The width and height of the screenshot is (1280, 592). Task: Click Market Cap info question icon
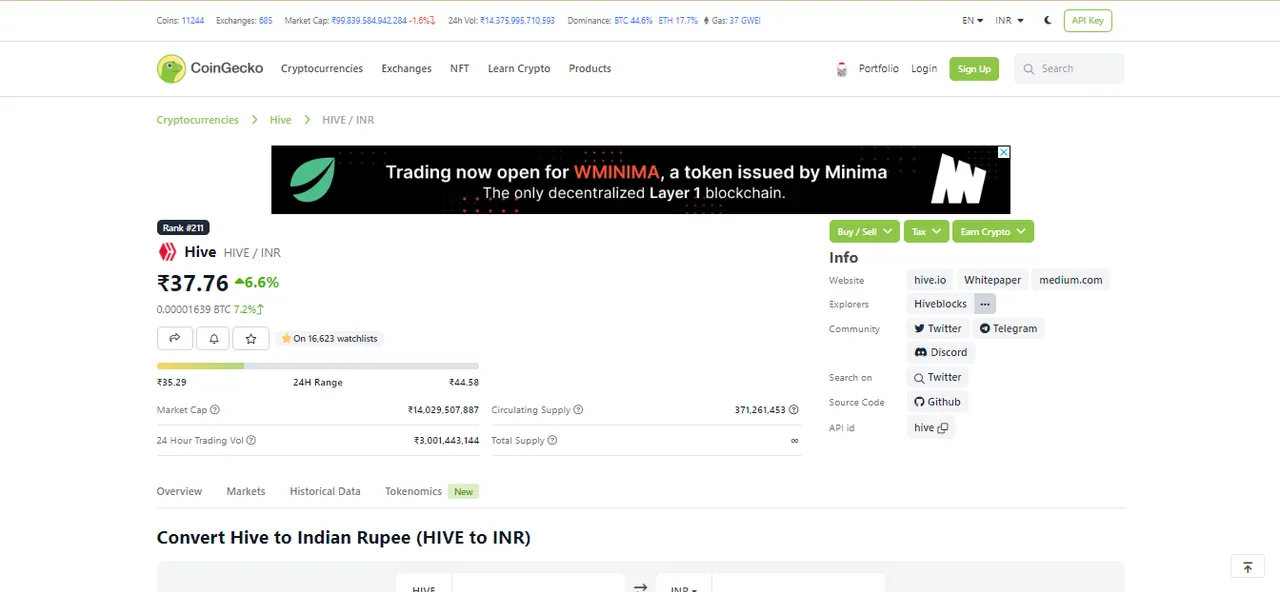[215, 410]
